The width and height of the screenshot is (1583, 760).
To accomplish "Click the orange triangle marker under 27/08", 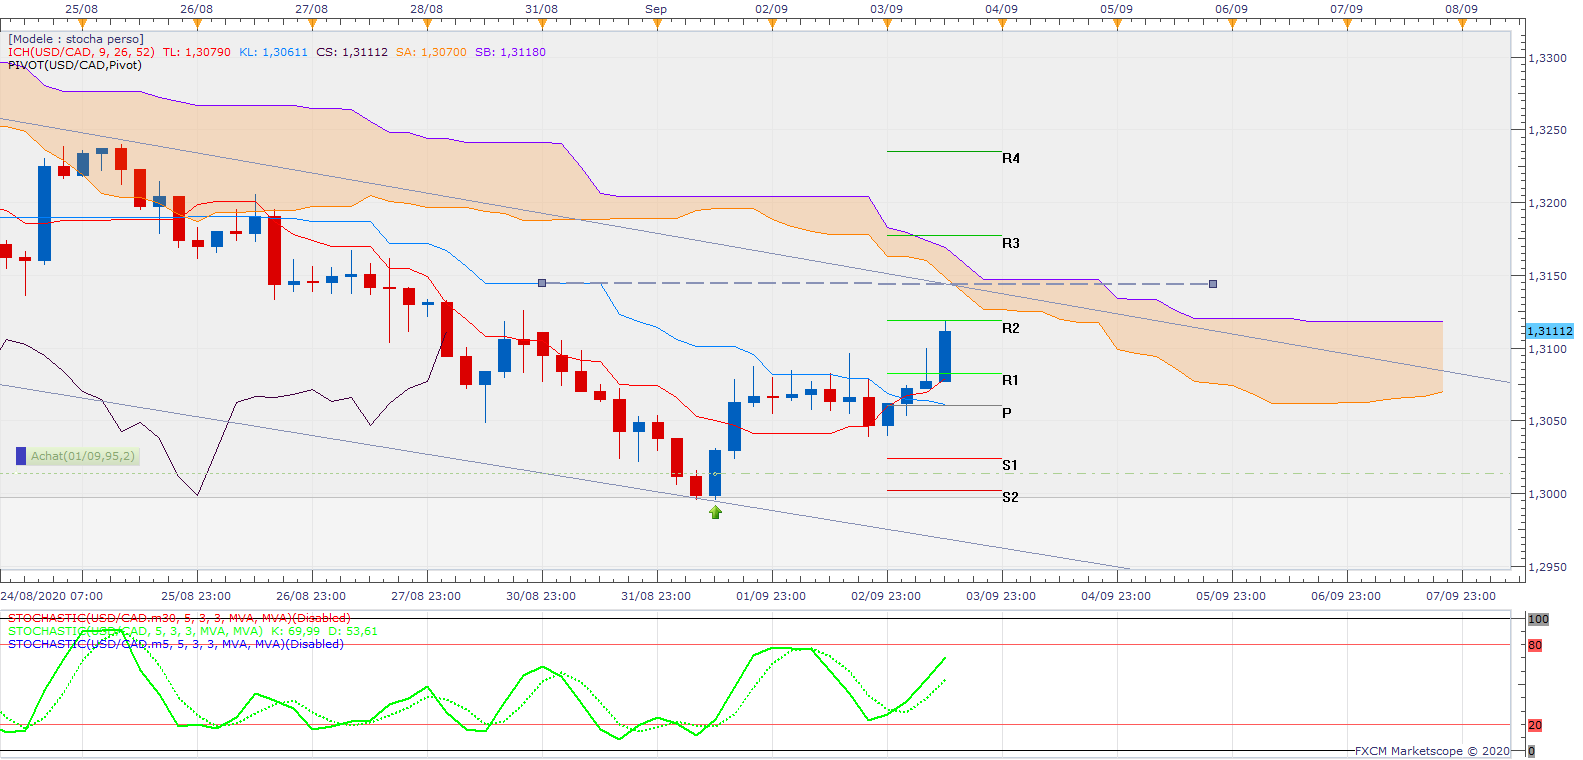I will click(x=312, y=25).
